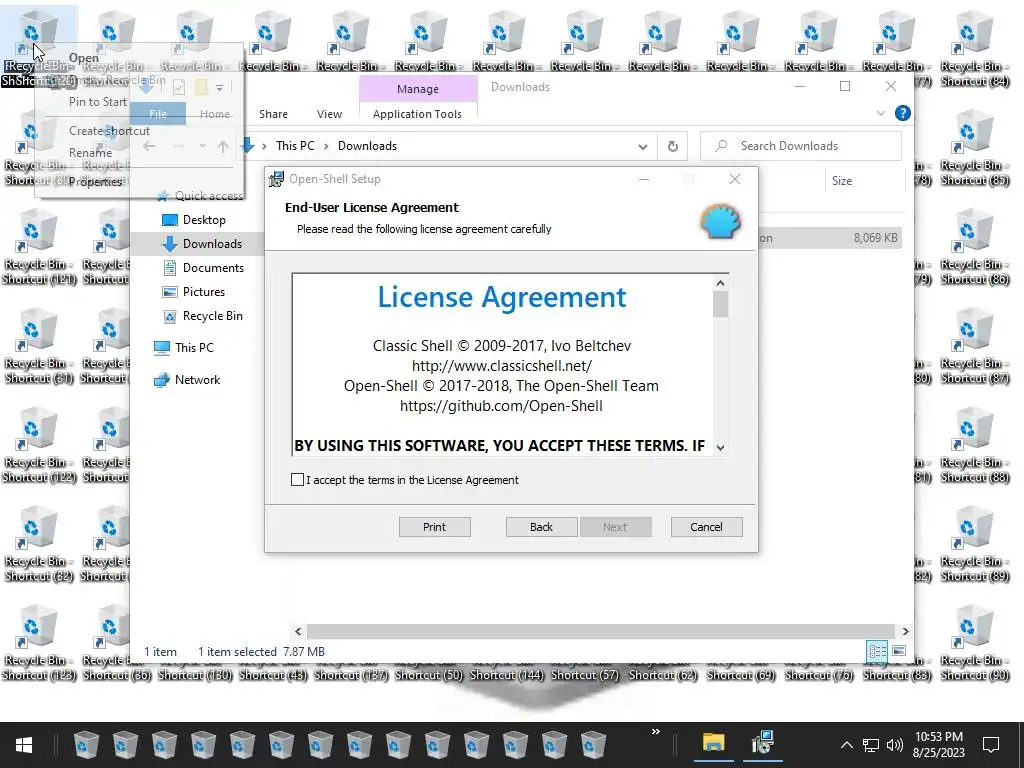Viewport: 1024px width, 768px height.
Task: Select Recycle Bin - Shortcut (123) desktop icon
Action: [39, 644]
